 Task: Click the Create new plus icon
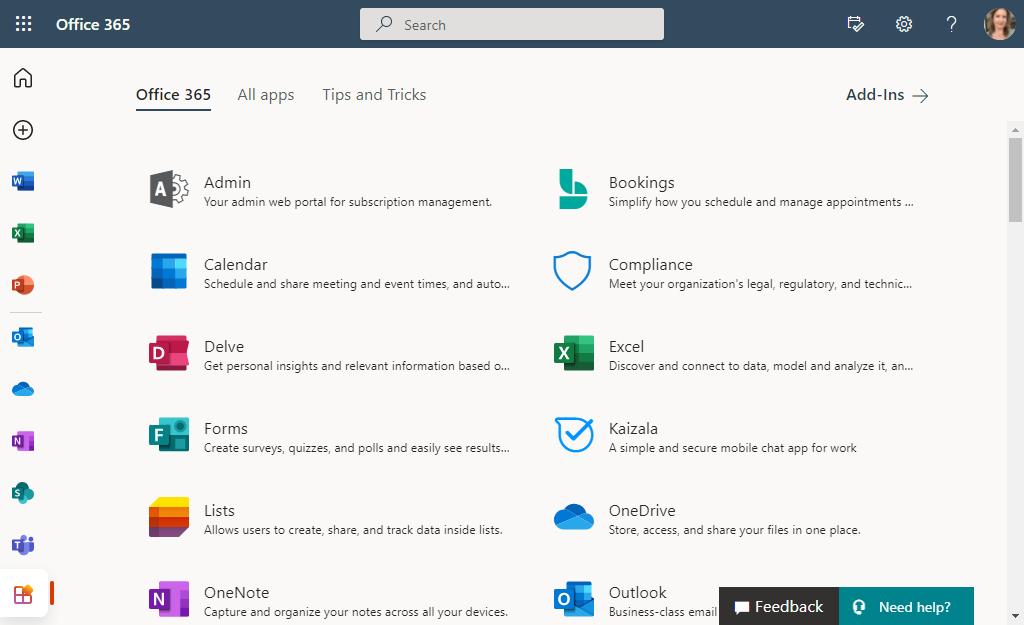tap(23, 130)
